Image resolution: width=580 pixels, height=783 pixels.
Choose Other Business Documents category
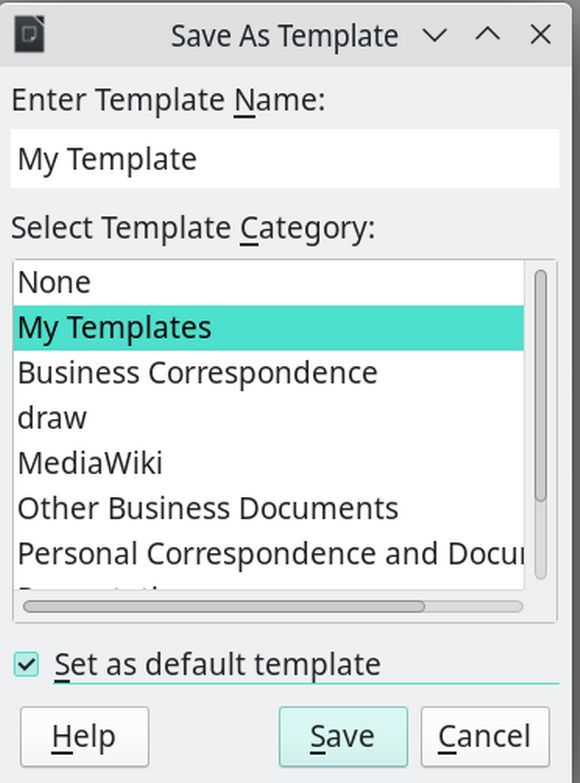click(269, 508)
